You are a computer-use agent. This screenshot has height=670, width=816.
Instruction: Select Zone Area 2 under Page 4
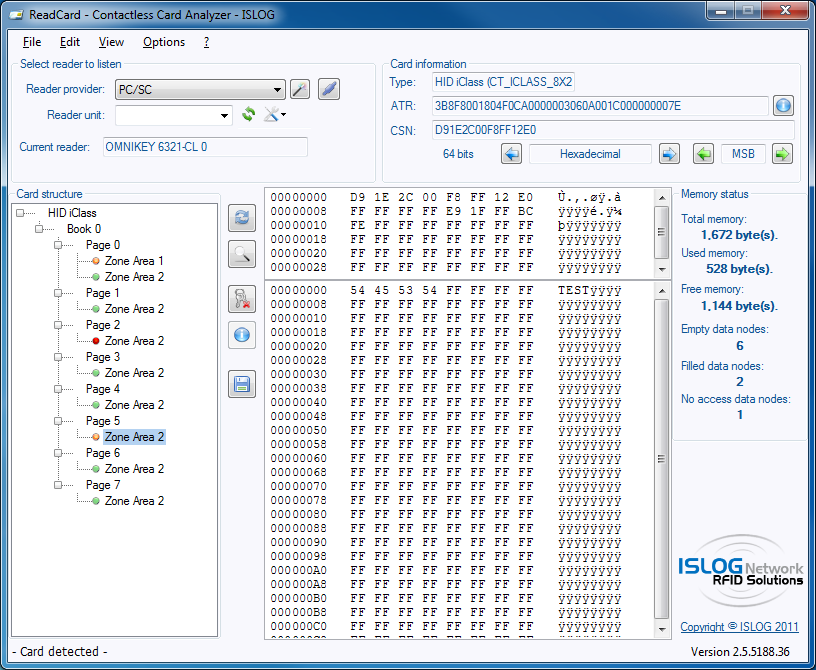click(x=134, y=405)
